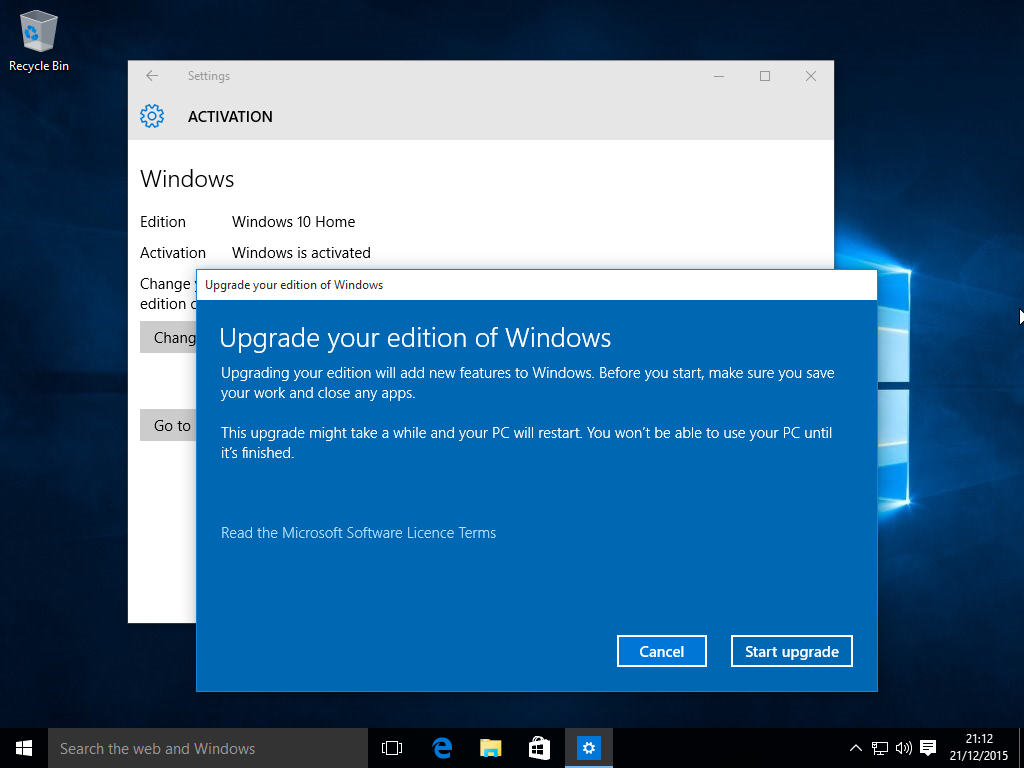
Task: Cancel the edition upgrade dialog
Action: (661, 650)
